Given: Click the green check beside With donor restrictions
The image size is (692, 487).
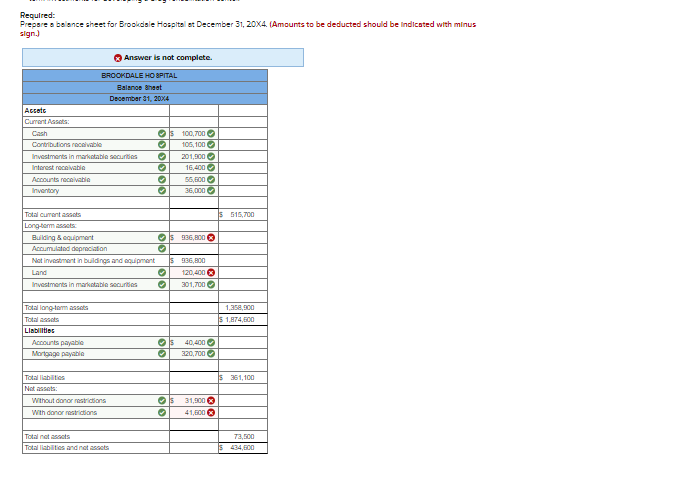Looking at the screenshot, I should coord(162,412).
